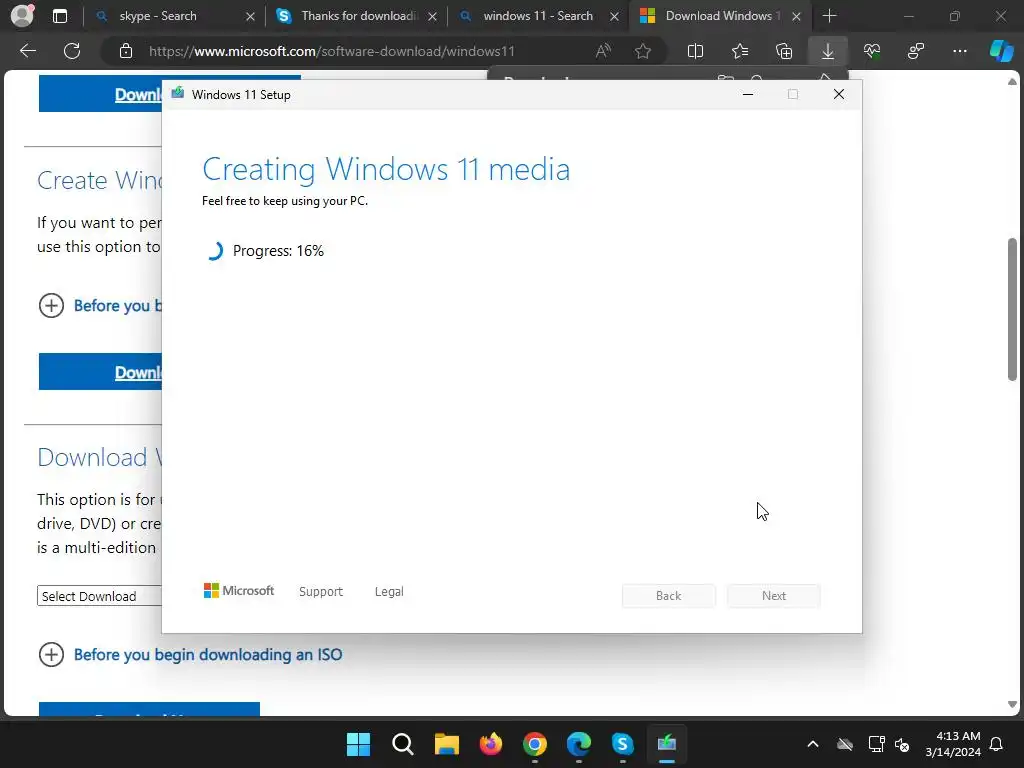The height and width of the screenshot is (768, 1024).
Task: Open the Downloads icon in Edge toolbar
Action: pyautogui.click(x=827, y=51)
